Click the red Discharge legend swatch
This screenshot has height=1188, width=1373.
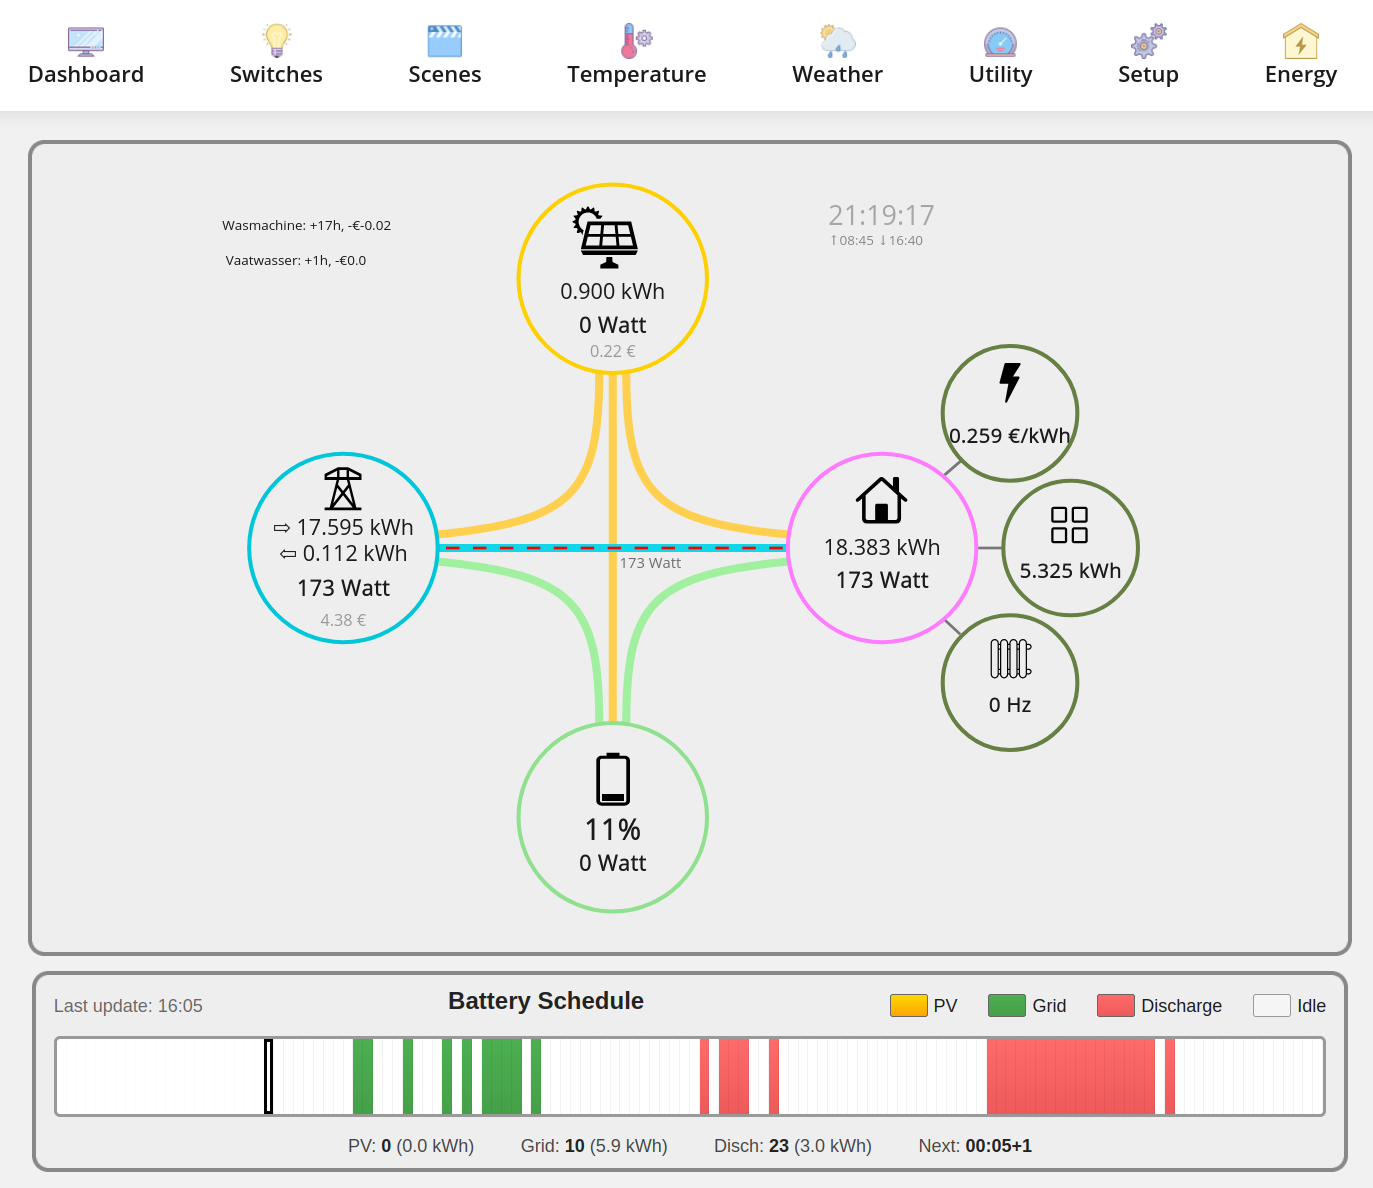click(1115, 1005)
